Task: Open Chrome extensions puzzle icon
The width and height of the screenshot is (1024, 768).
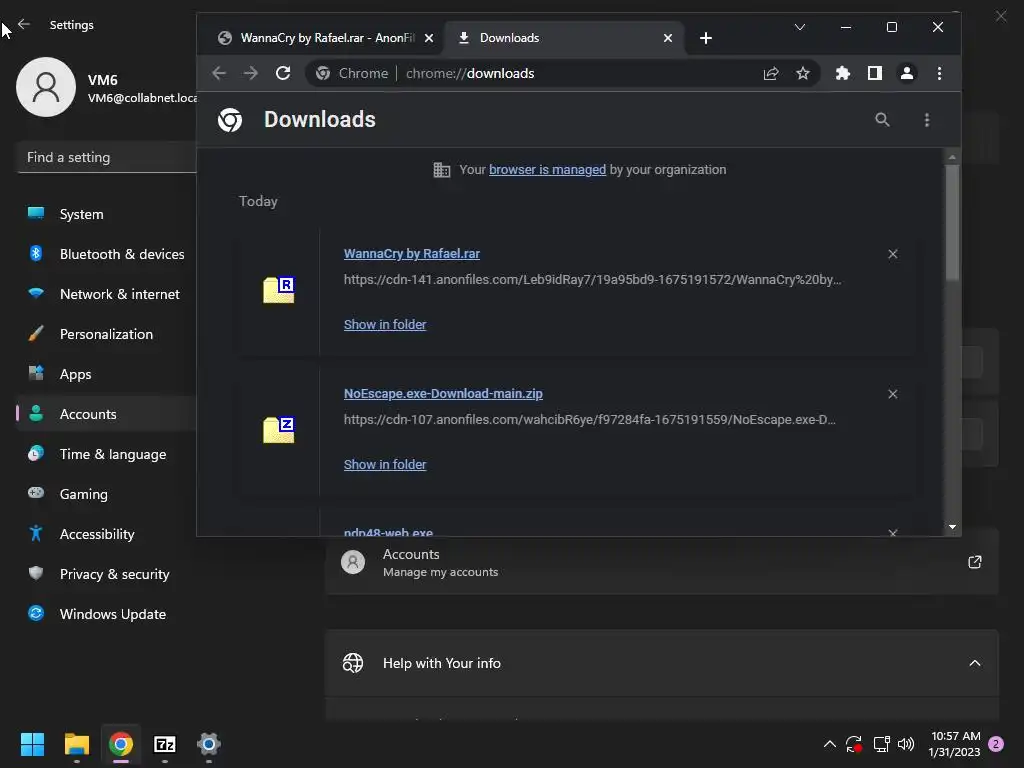Action: click(842, 73)
